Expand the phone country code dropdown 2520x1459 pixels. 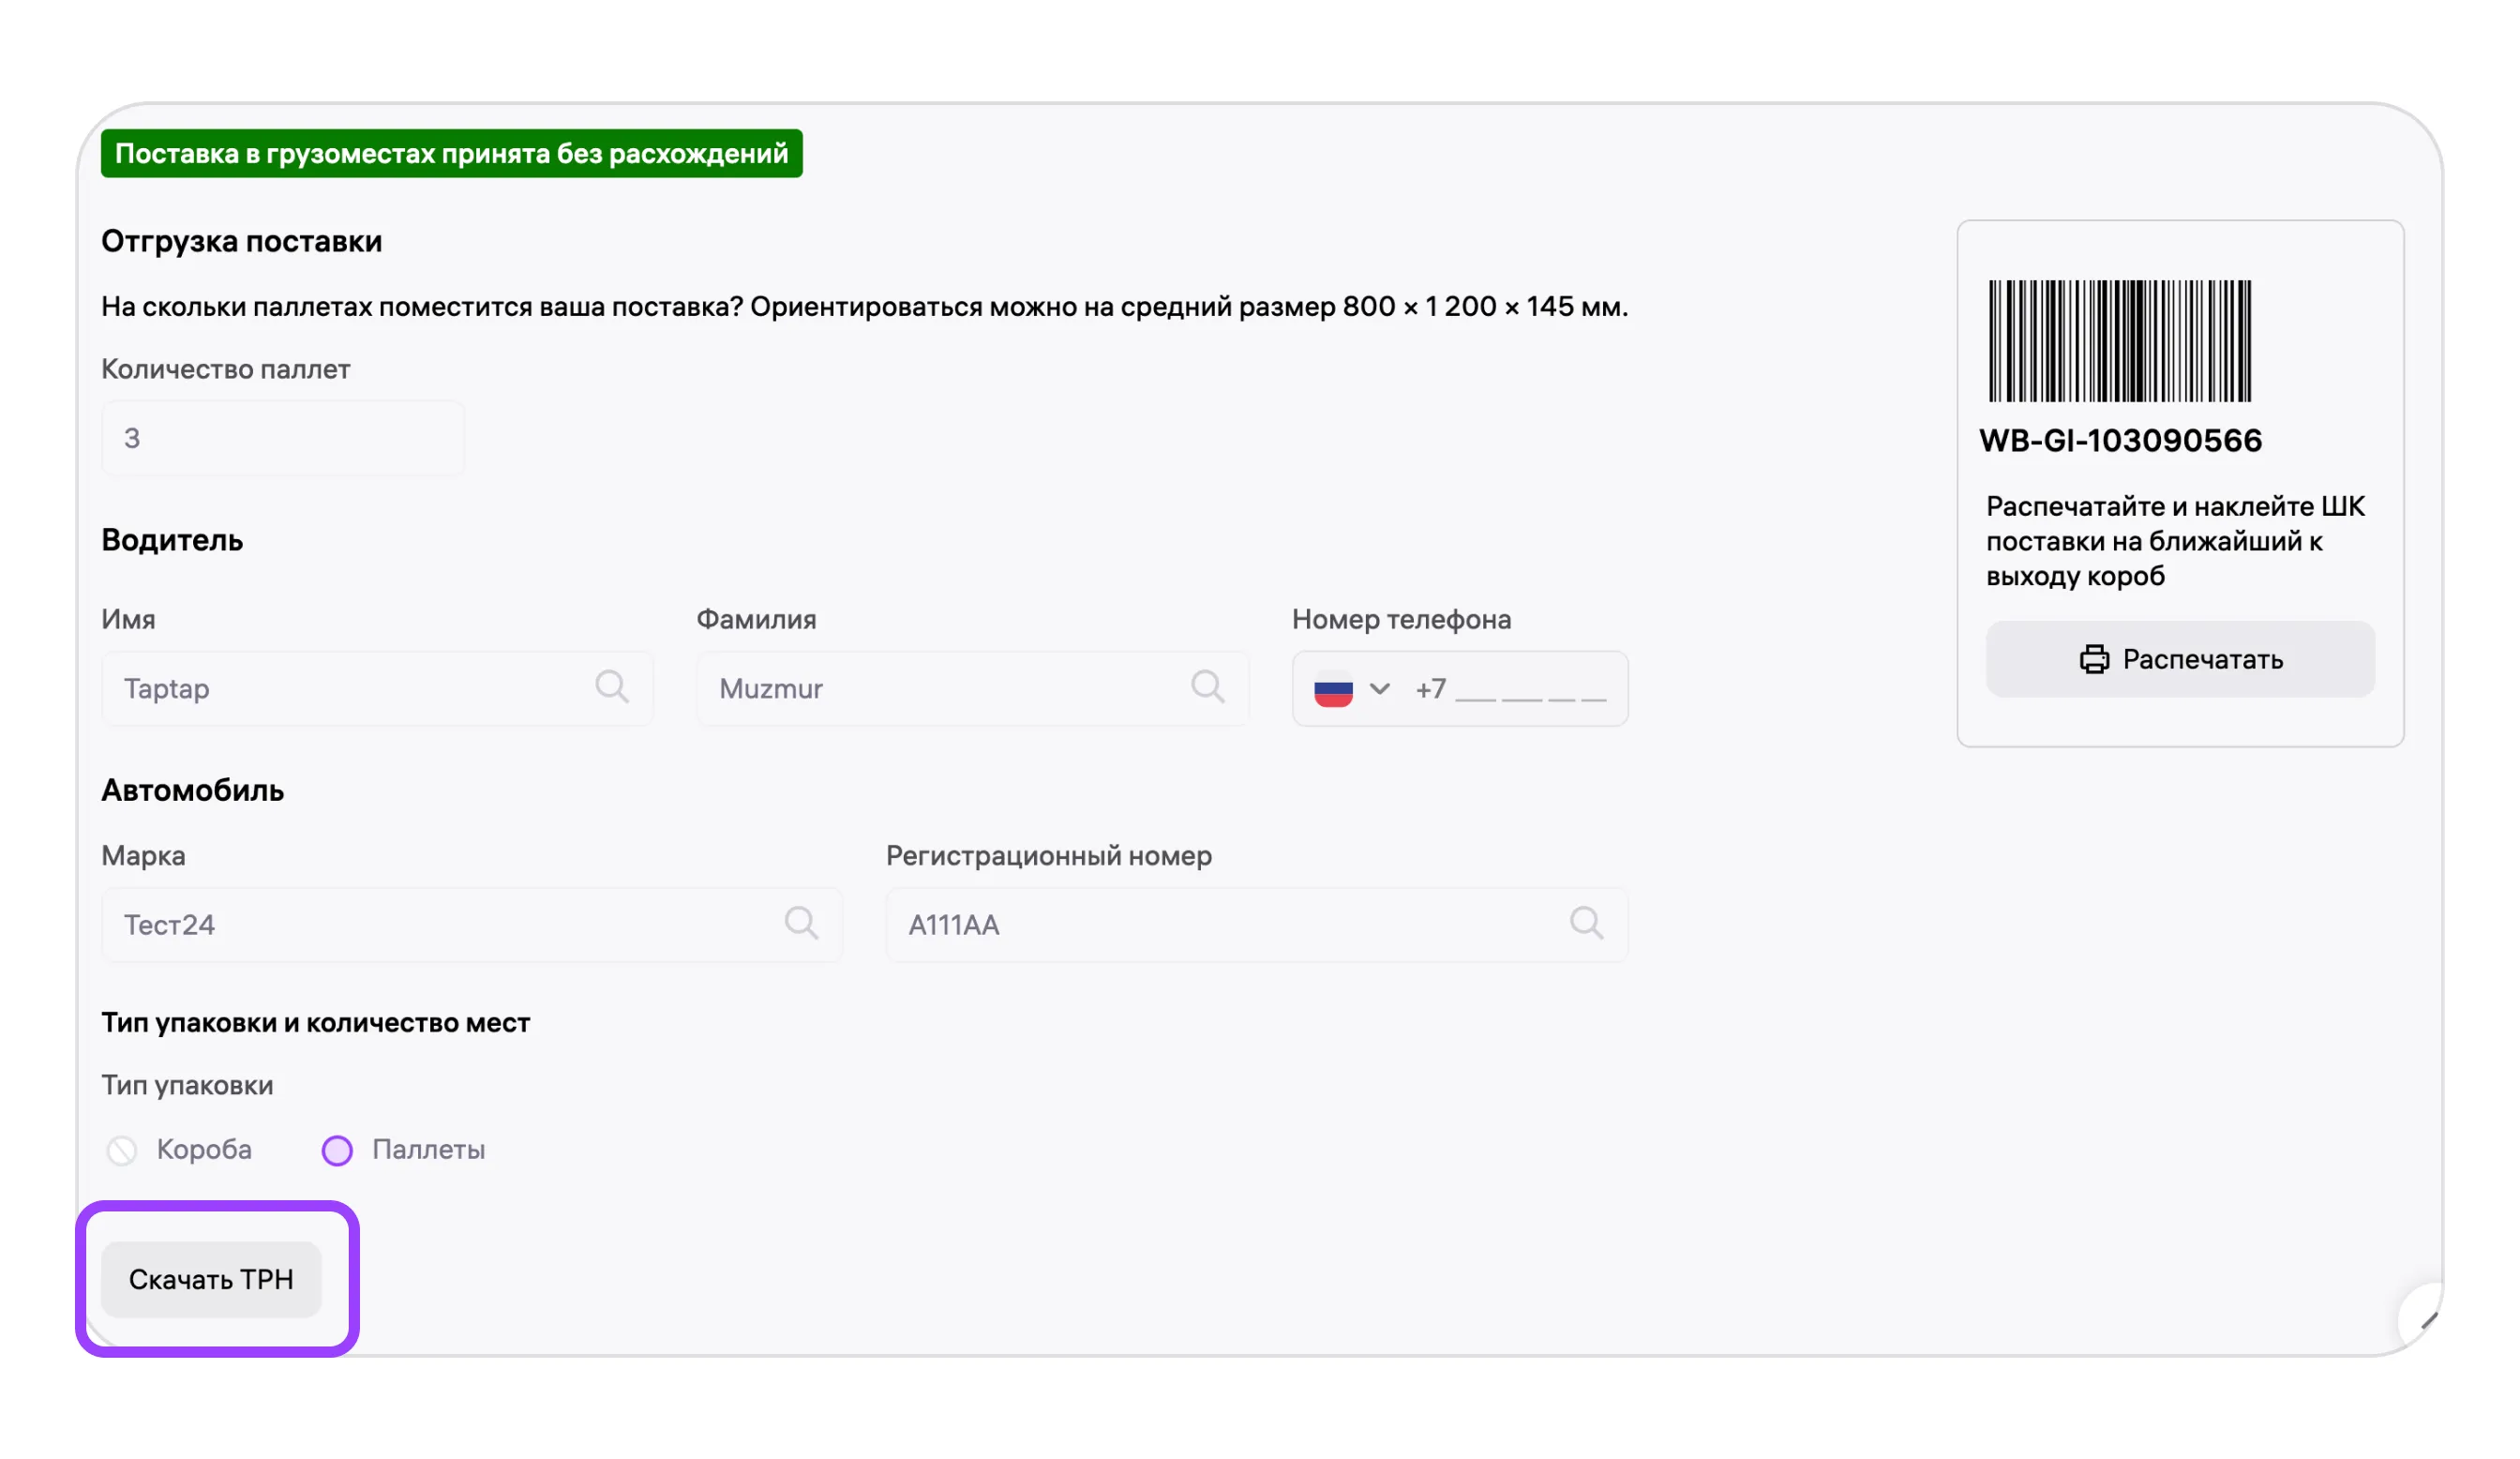pyautogui.click(x=1379, y=689)
